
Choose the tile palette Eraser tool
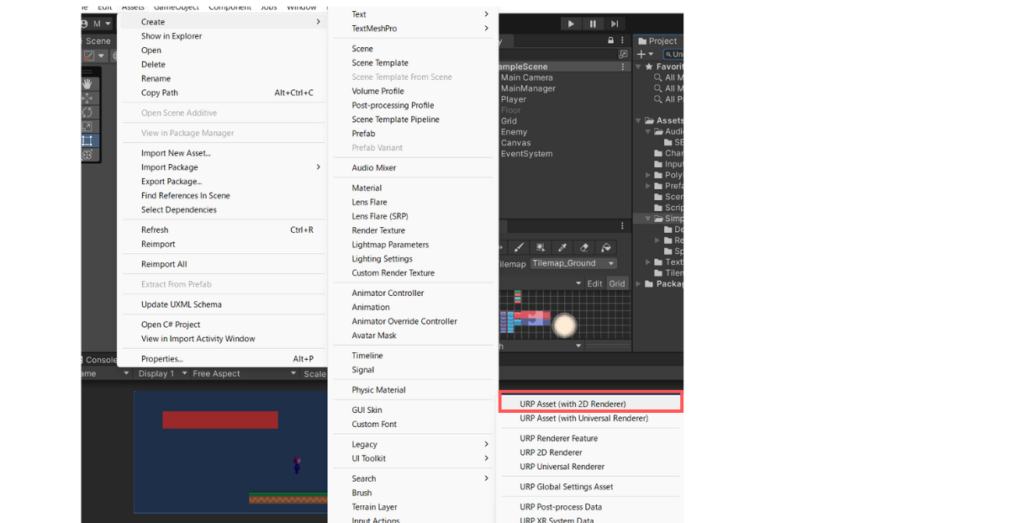583,247
